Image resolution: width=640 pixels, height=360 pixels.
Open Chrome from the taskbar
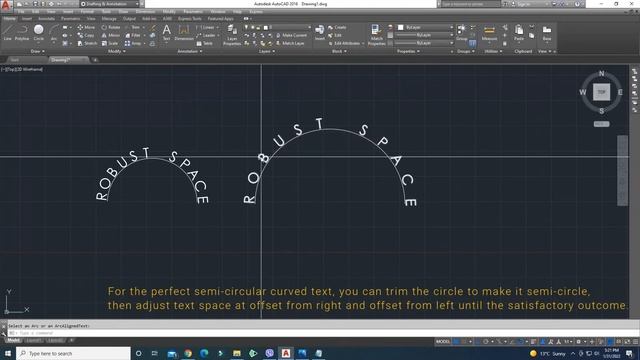pyautogui.click(x=188, y=353)
